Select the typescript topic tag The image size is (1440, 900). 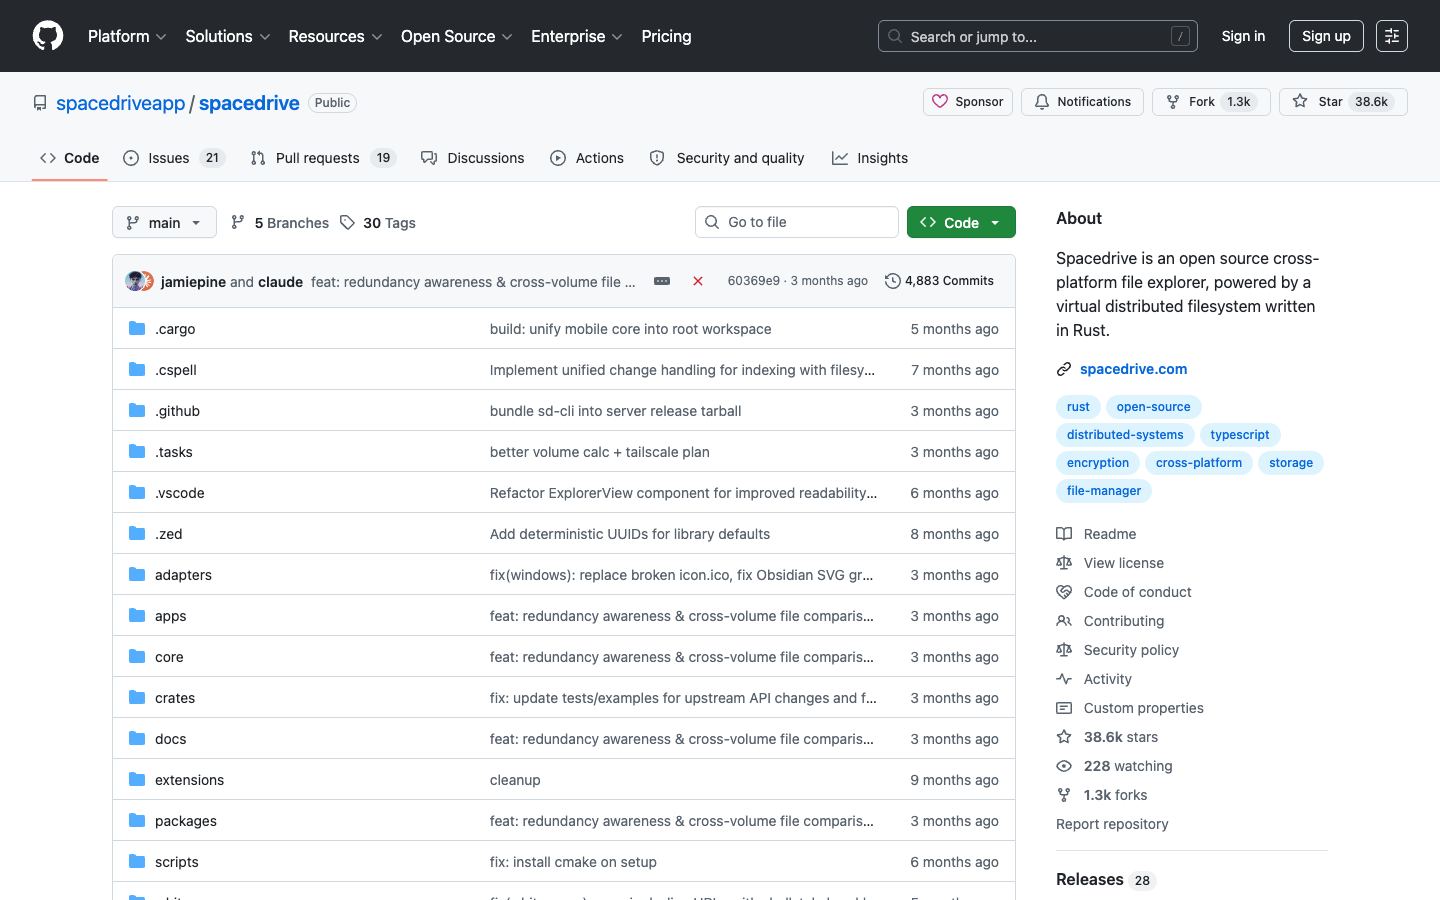1240,435
